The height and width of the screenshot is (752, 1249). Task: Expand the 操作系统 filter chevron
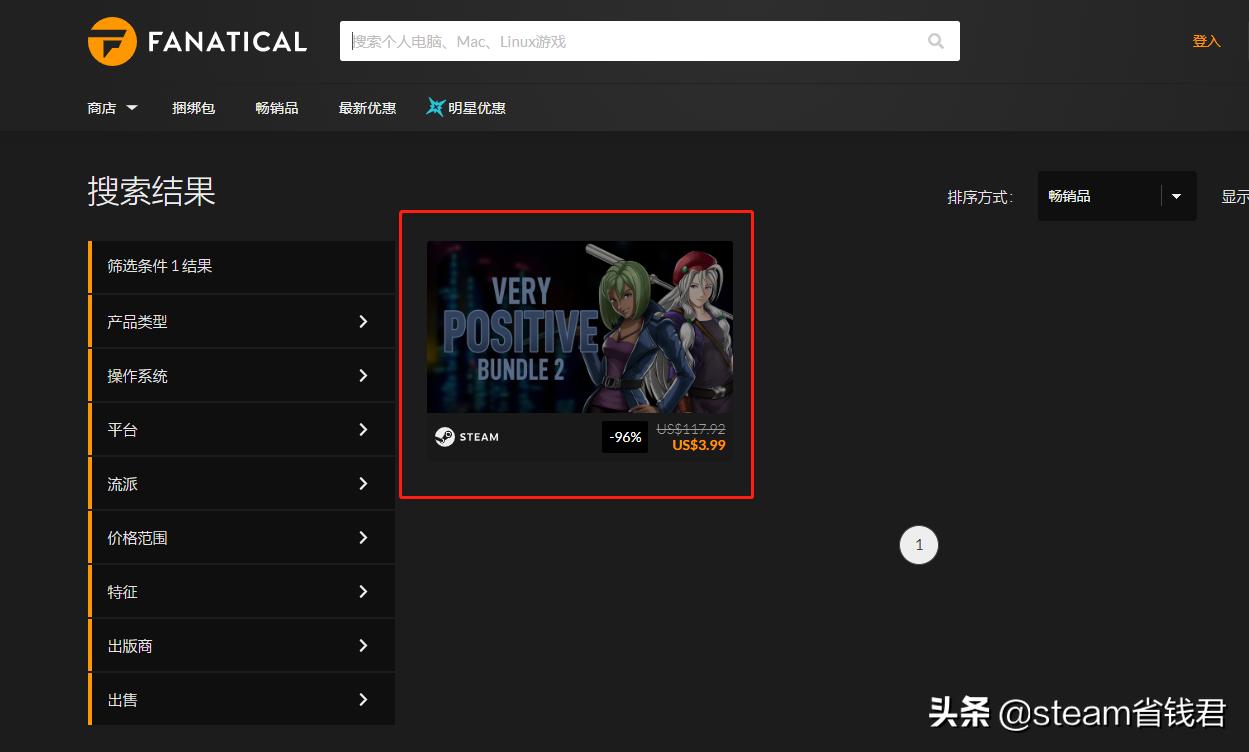363,375
